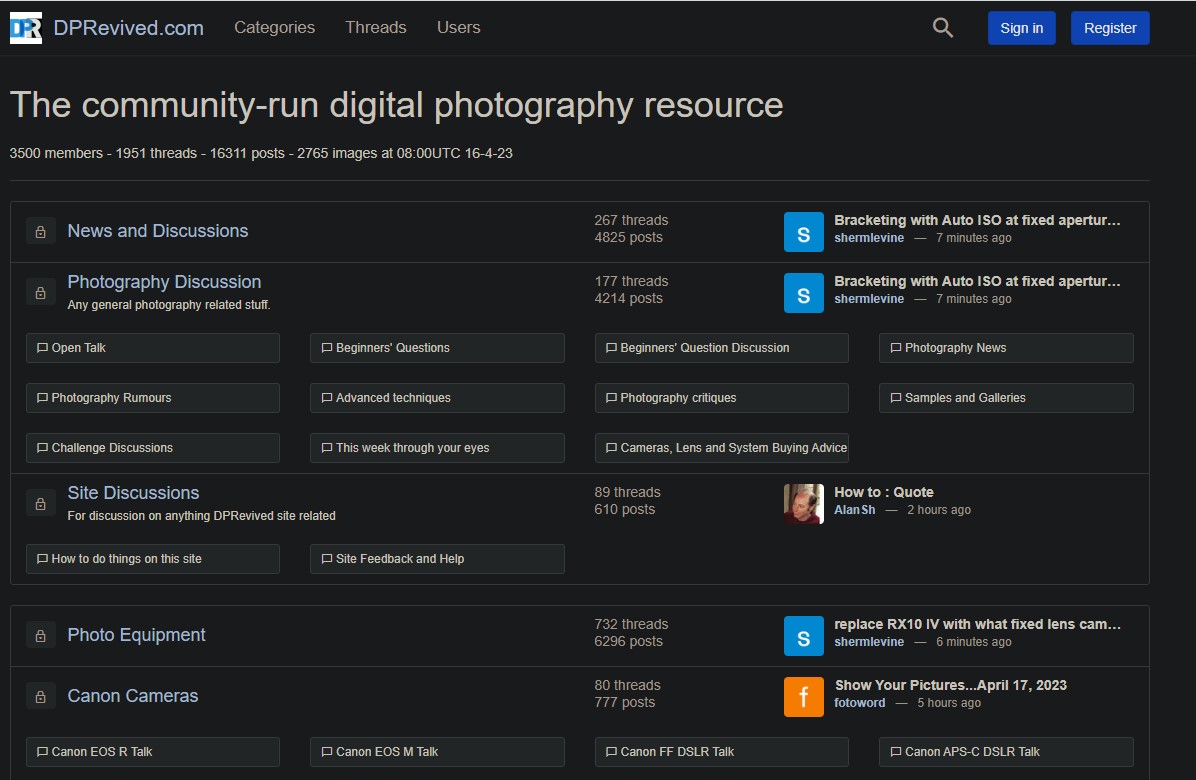The image size is (1196, 780).
Task: Open Beginners' Questions subforum
Action: pos(437,348)
